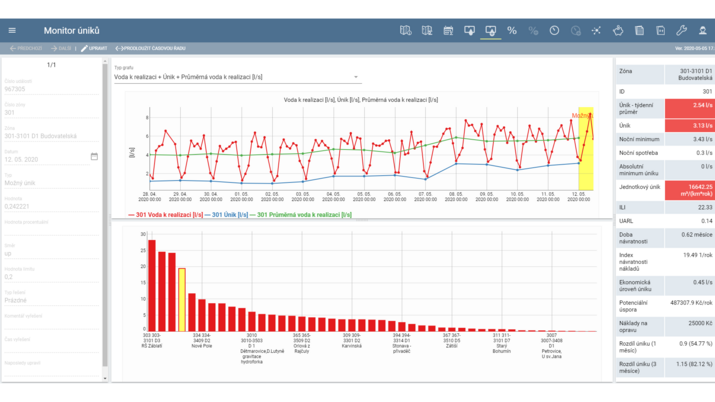Click the network nodes icon in toolbar
This screenshot has height=402, width=715.
point(597,31)
